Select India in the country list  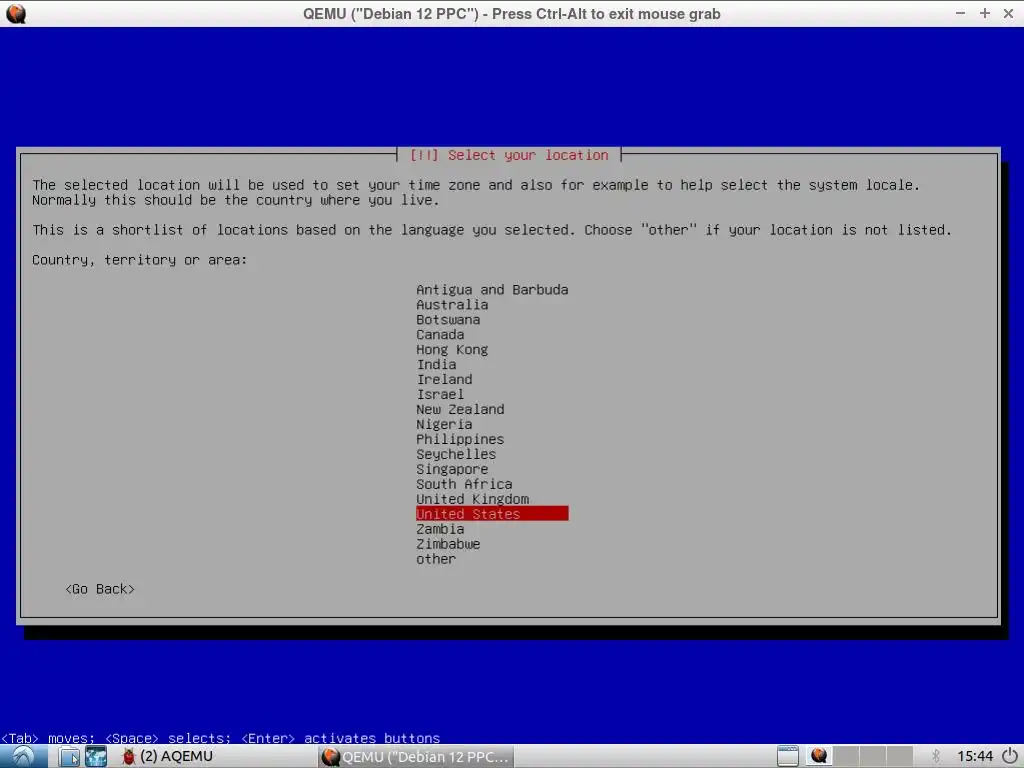436,364
